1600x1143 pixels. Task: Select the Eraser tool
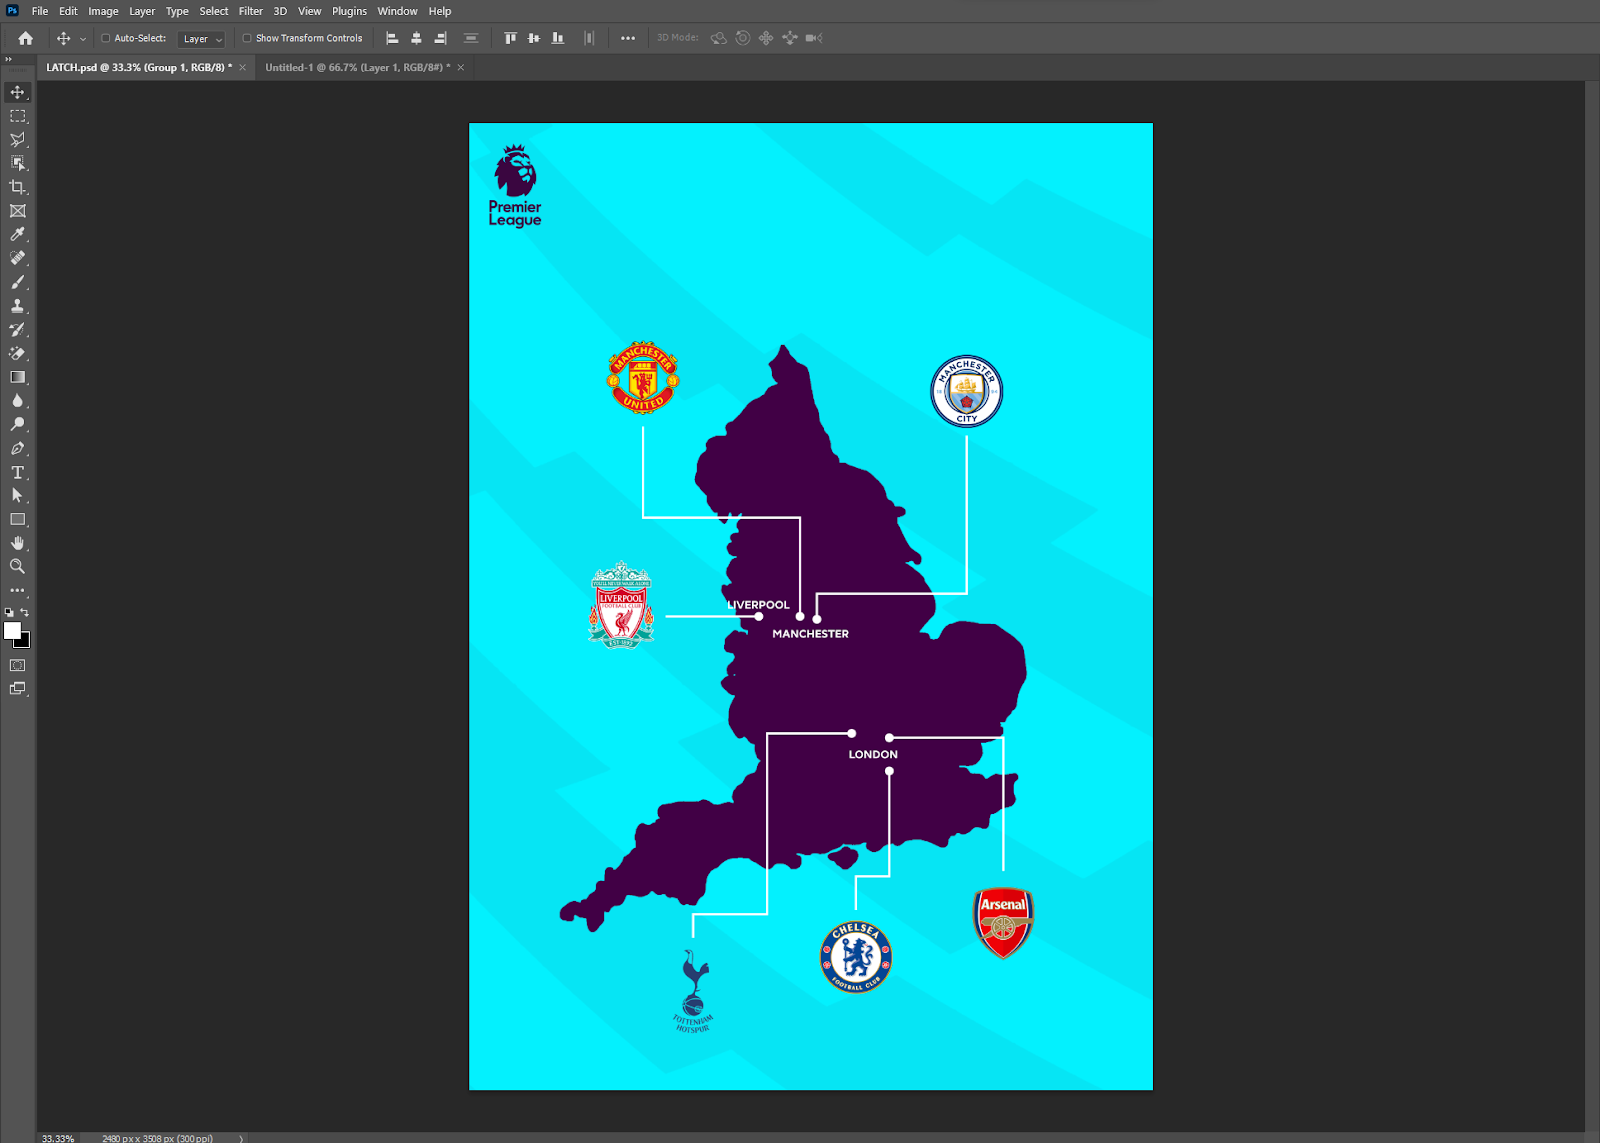[x=18, y=354]
